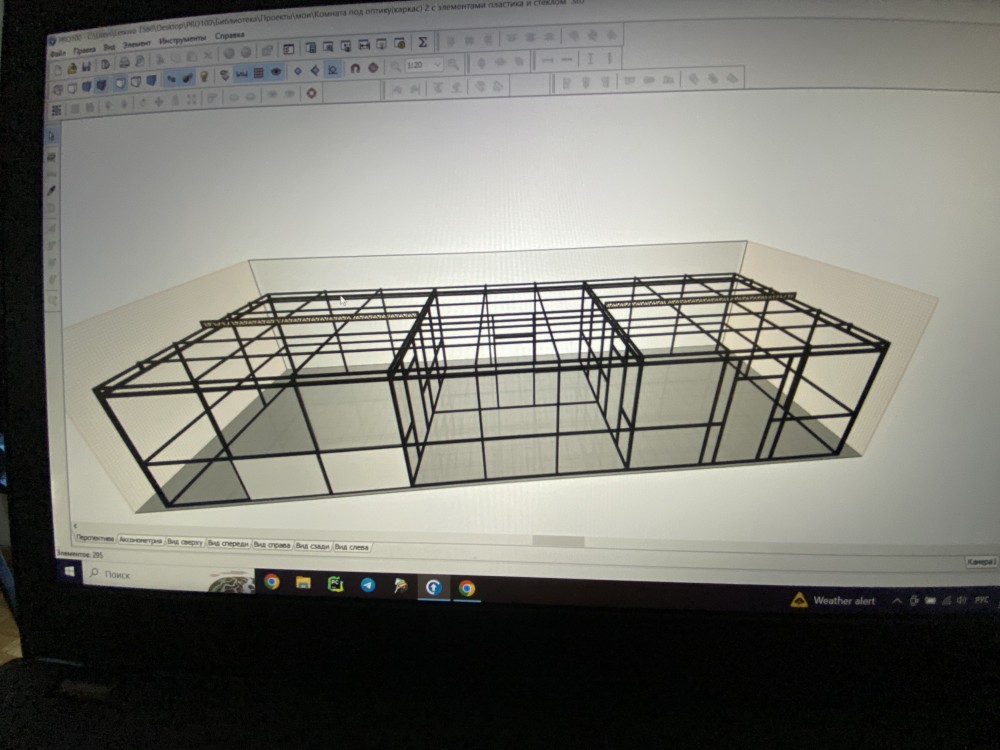This screenshot has width=1000, height=750.
Task: Switch to the Аксонометрия view tab
Action: point(140,539)
